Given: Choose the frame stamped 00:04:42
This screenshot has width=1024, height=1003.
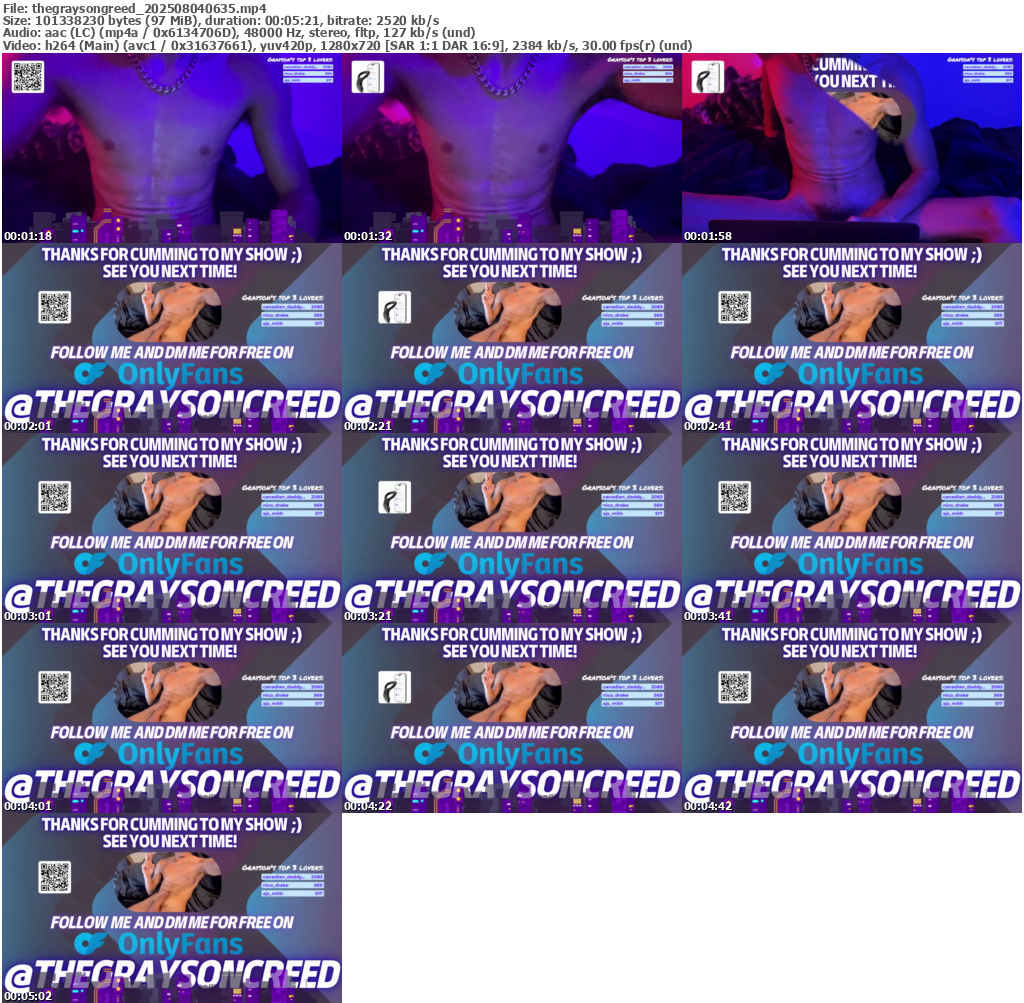Looking at the screenshot, I should (852, 718).
